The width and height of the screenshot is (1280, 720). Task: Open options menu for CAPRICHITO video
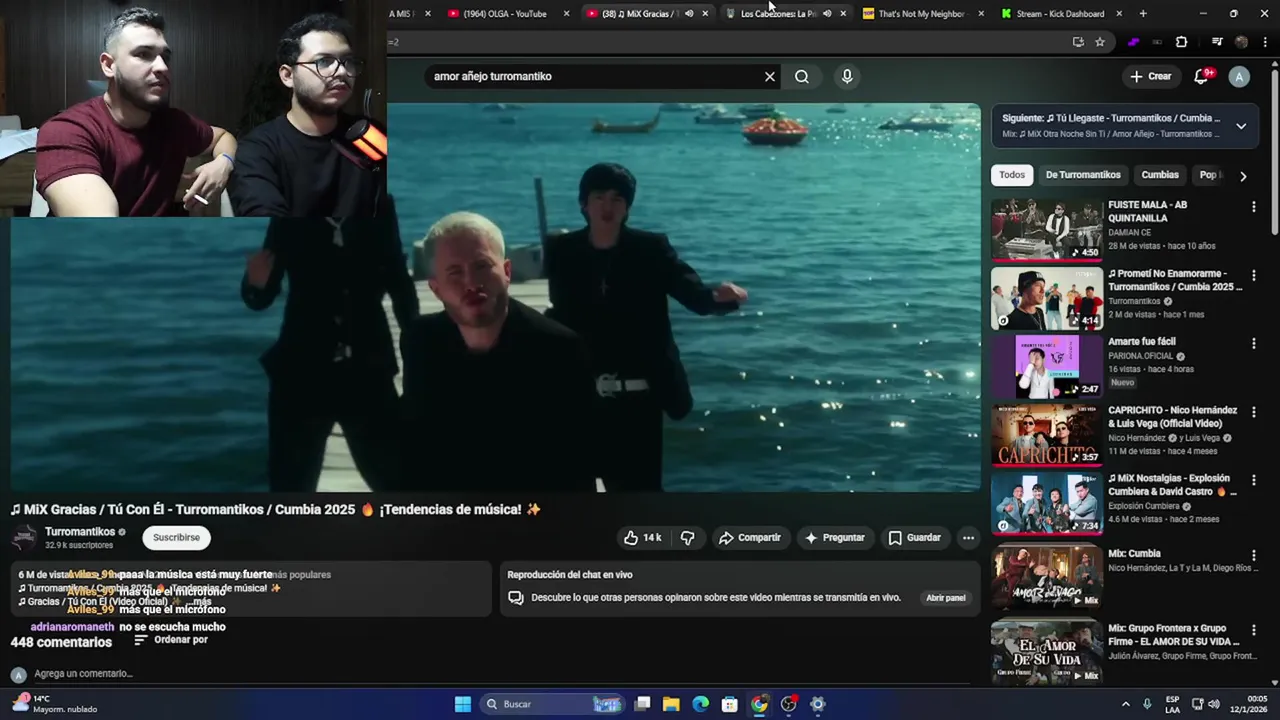pos(1253,412)
